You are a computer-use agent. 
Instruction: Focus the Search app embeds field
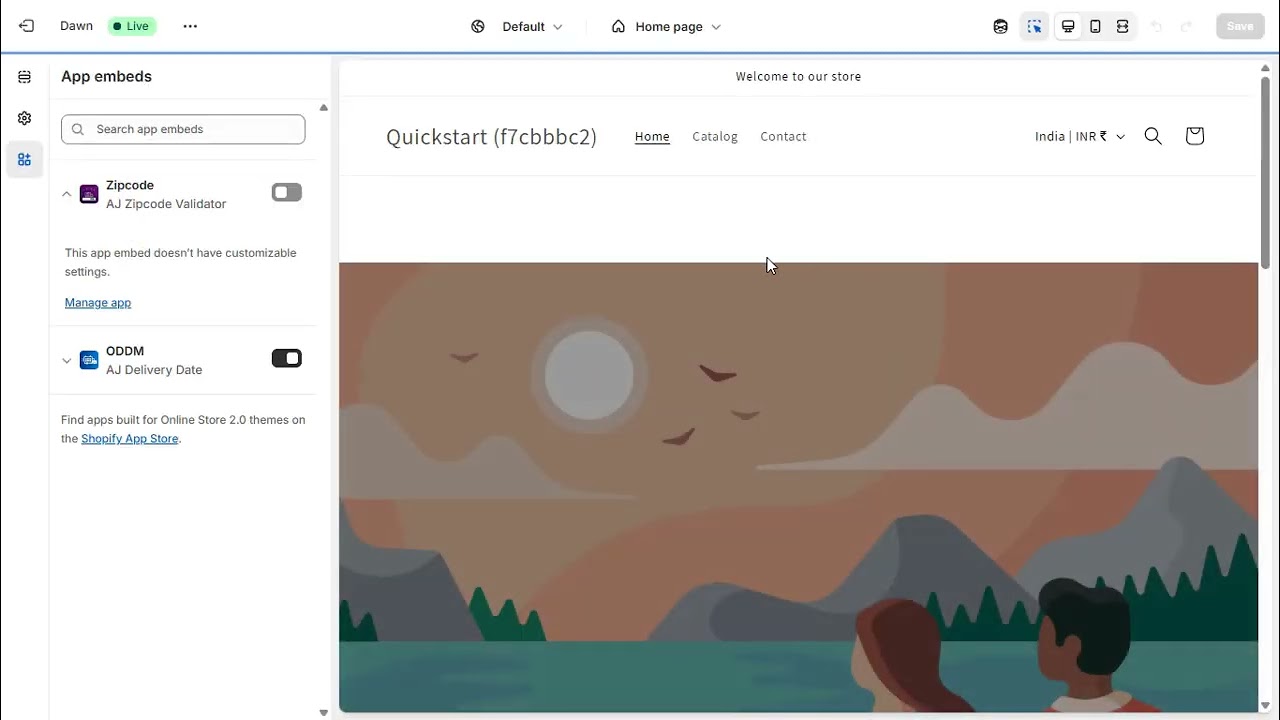[x=183, y=129]
